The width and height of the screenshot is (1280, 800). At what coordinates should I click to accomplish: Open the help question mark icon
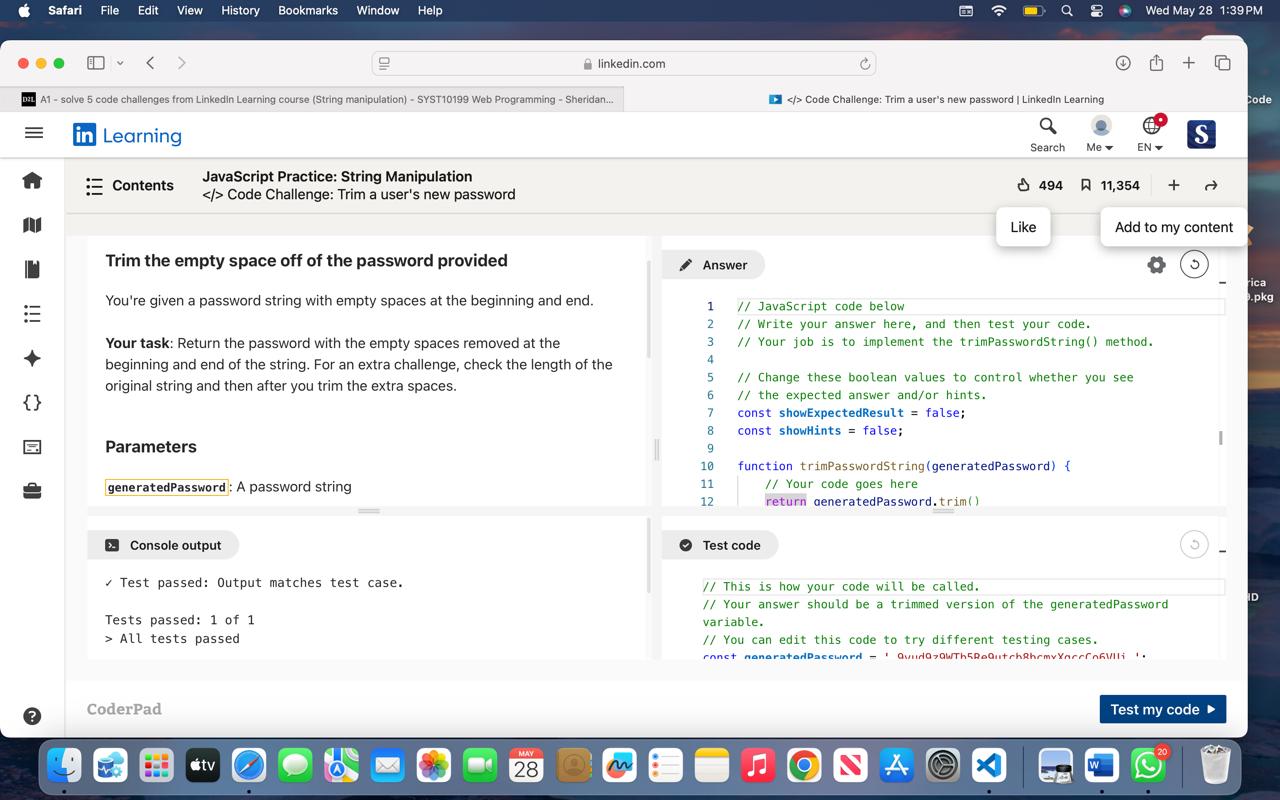[x=32, y=715]
